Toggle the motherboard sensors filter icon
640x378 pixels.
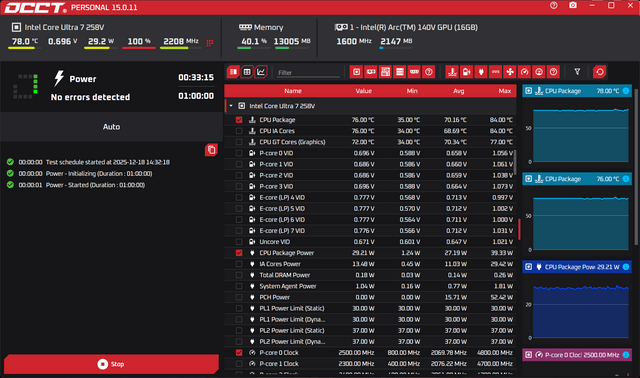pos(385,72)
